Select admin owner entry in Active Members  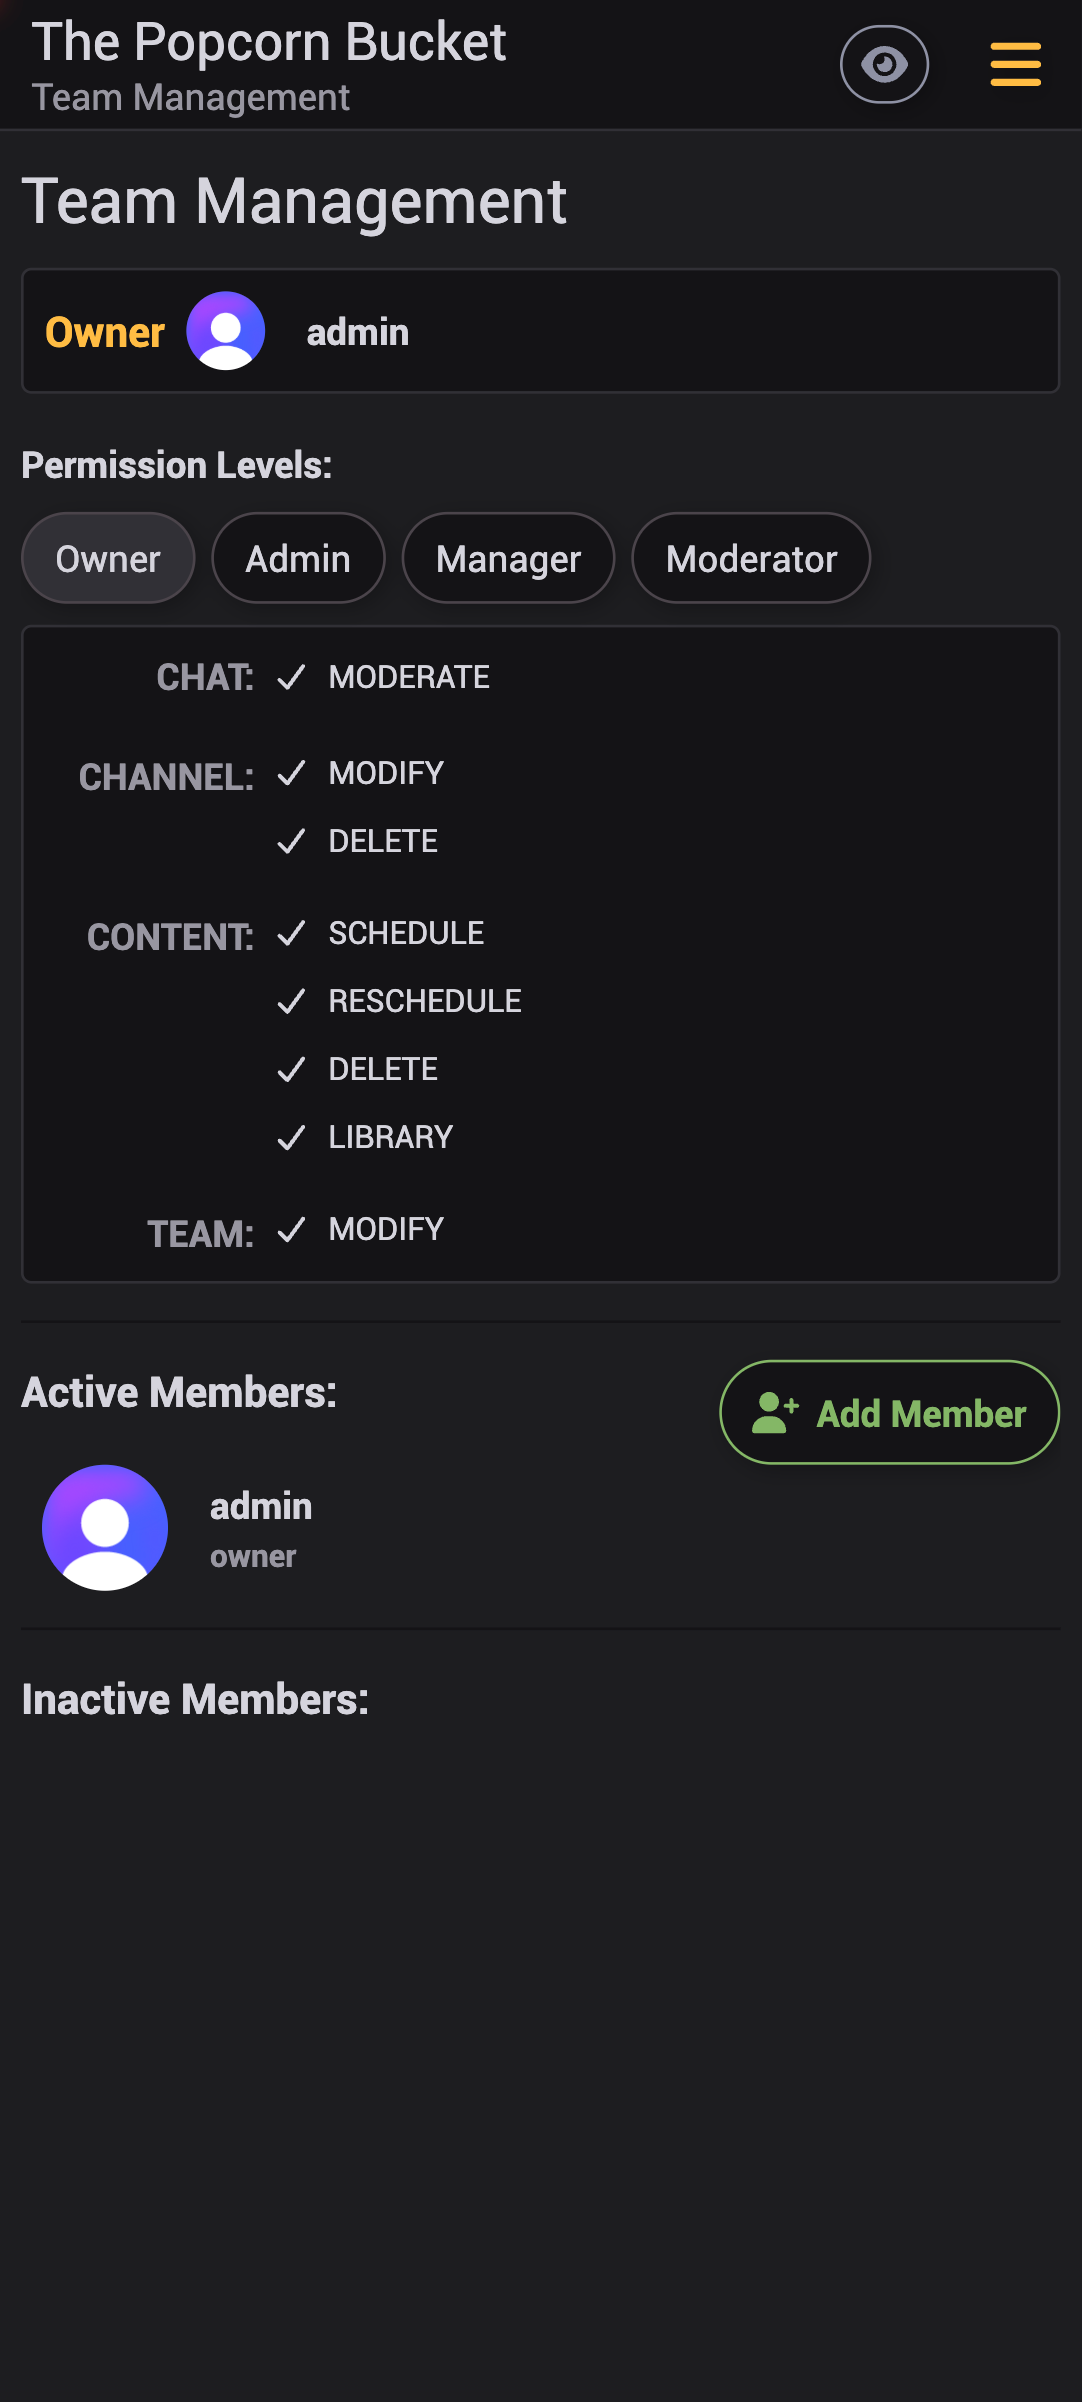click(x=261, y=1528)
